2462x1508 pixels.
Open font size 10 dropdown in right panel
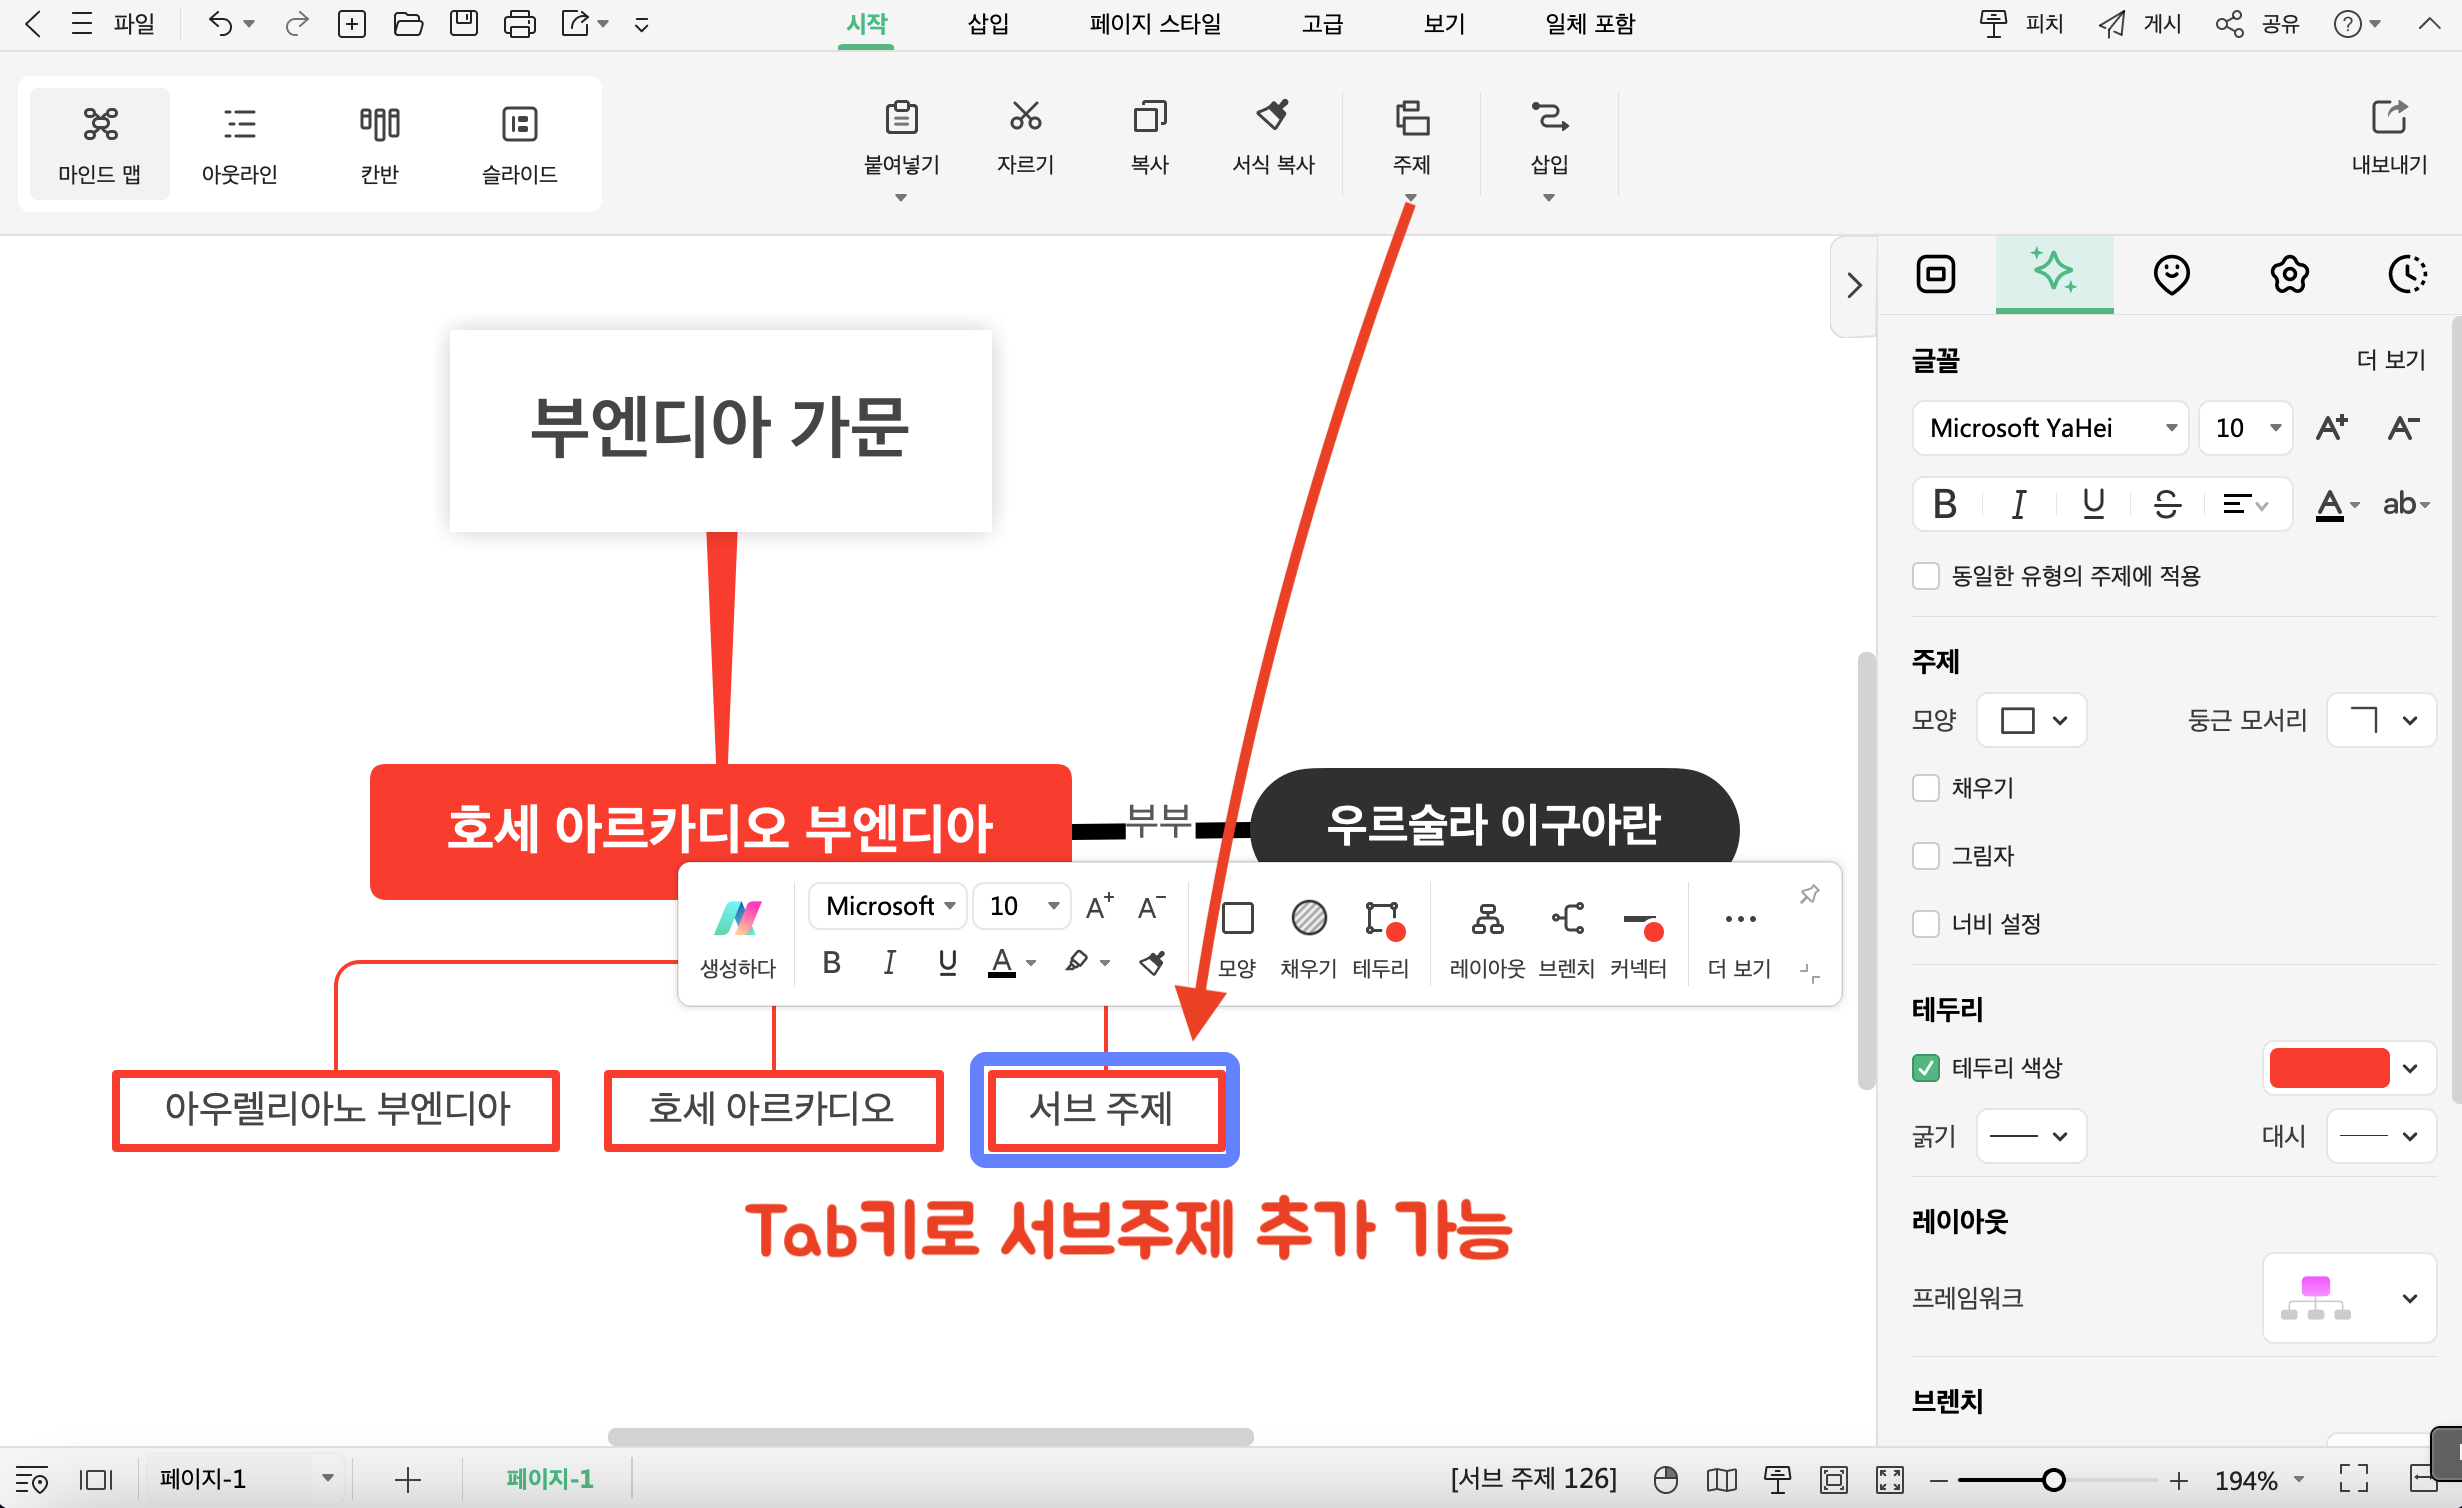(2246, 428)
